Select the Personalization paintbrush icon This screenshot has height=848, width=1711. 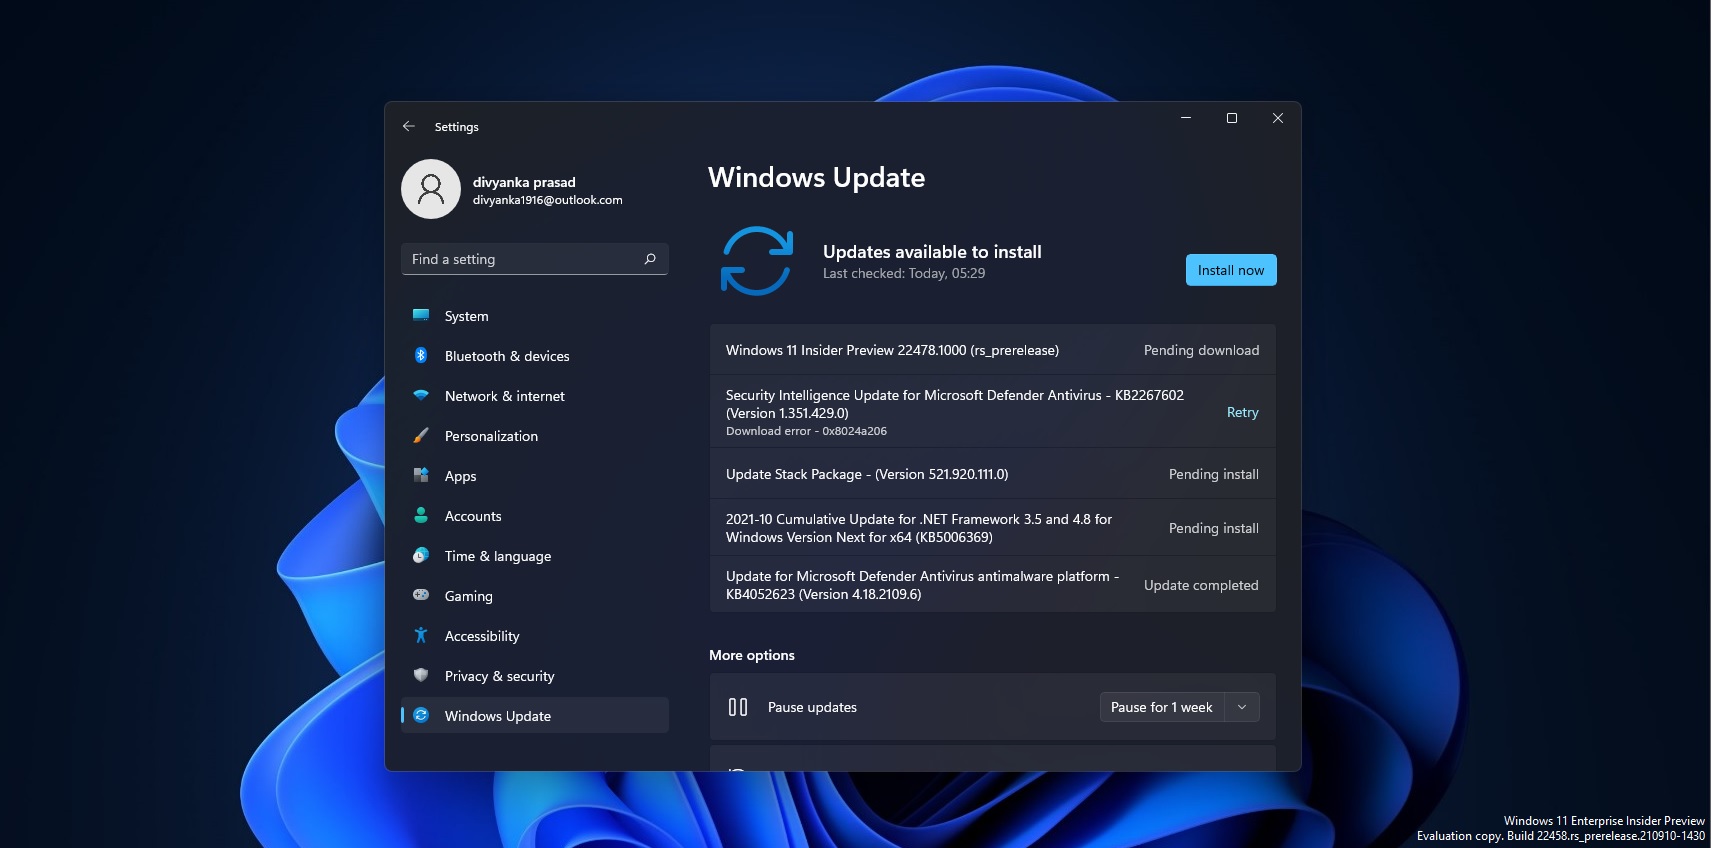point(421,435)
